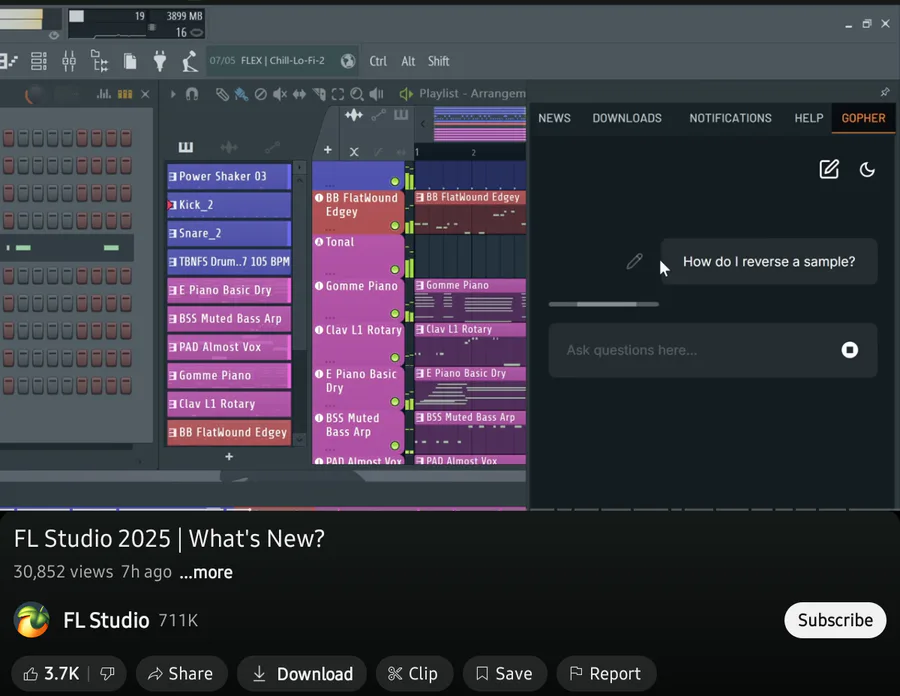The image size is (900, 696).
Task: Open the Playlist menu arrow
Action: (173, 94)
